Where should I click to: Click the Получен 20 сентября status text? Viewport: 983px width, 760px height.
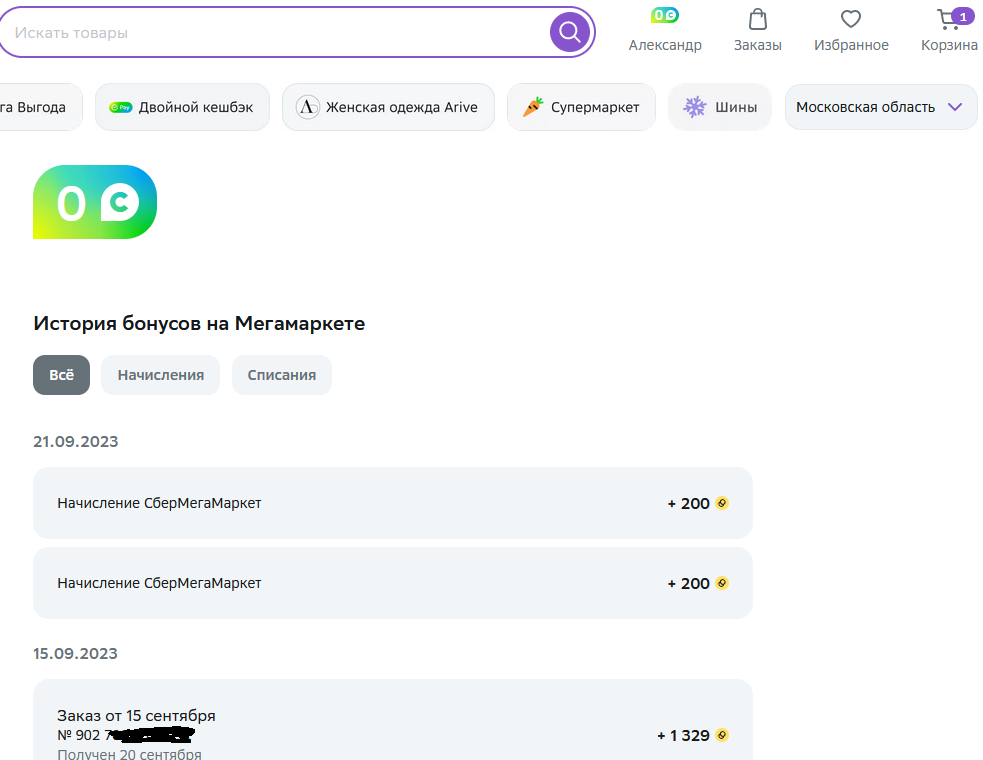coord(129,754)
